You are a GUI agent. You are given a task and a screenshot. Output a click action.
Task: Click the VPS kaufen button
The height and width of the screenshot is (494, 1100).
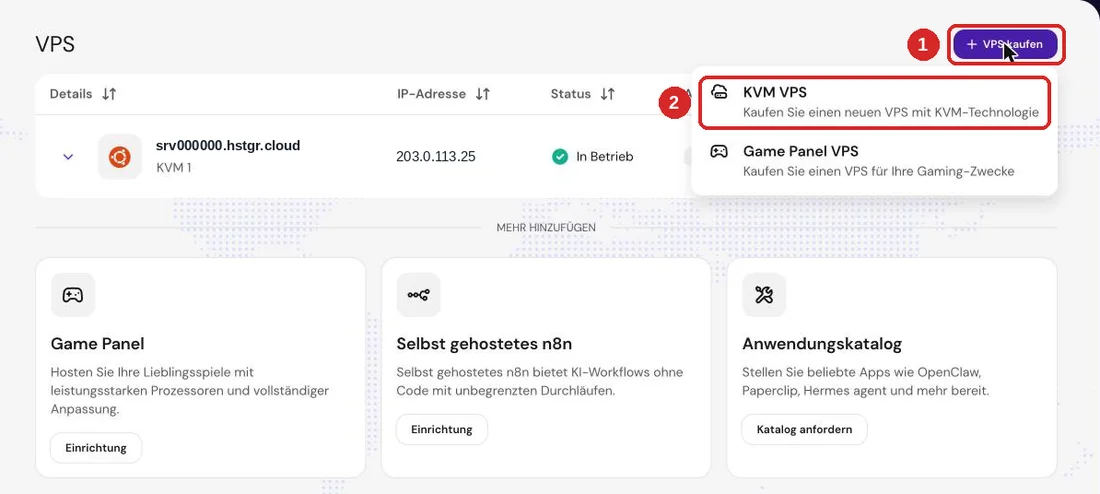pyautogui.click(x=1005, y=44)
